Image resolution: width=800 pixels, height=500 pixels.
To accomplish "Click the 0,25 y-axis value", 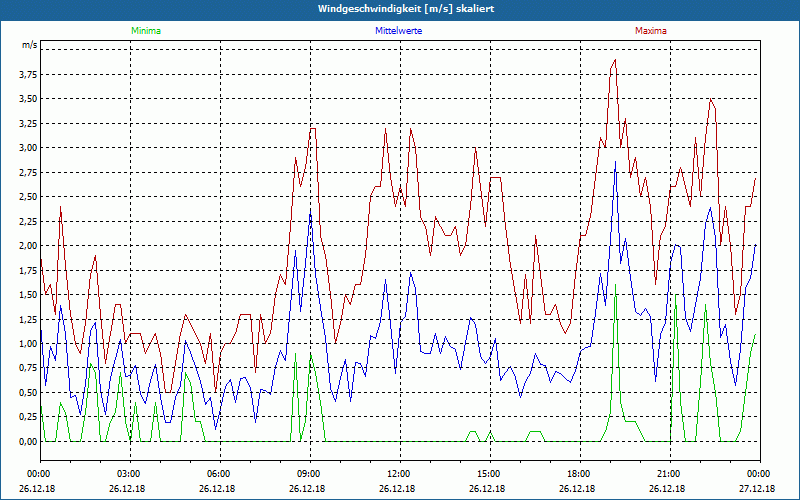I will 28,417.
